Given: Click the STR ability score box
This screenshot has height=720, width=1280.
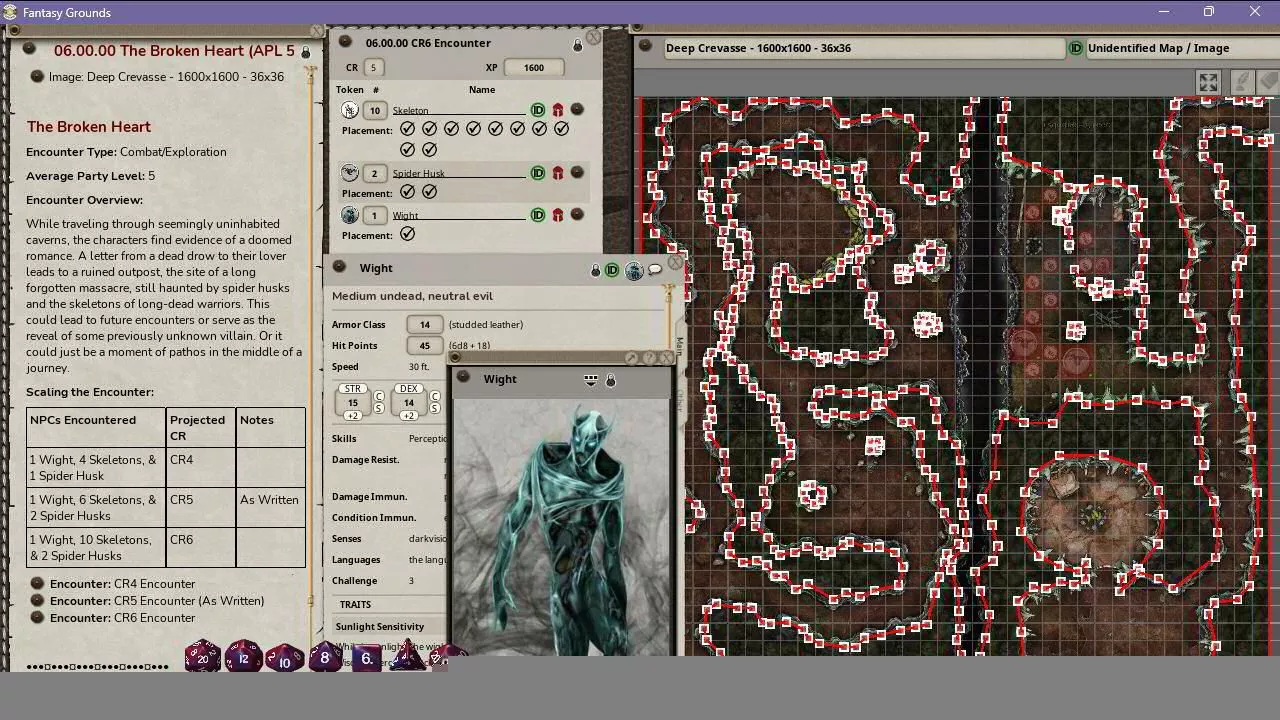Looking at the screenshot, I should (x=353, y=403).
